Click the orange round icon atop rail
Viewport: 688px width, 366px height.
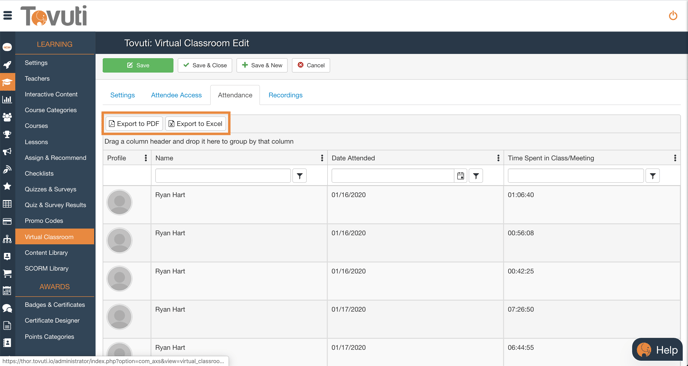coord(7,47)
